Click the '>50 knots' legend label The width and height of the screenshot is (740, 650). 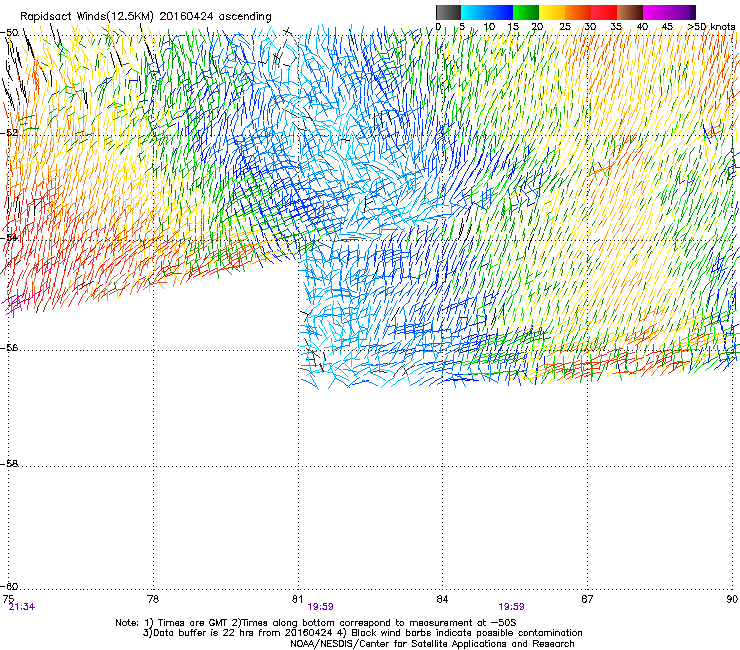click(711, 26)
